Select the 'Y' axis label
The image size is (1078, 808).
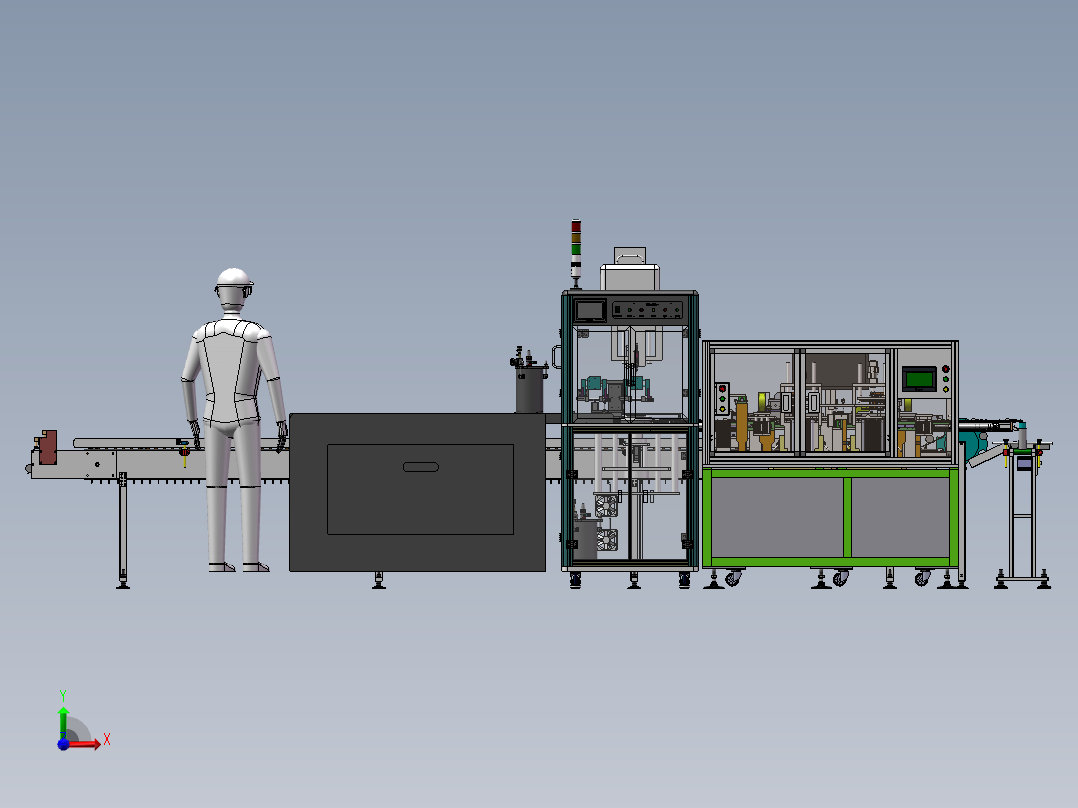(x=63, y=696)
